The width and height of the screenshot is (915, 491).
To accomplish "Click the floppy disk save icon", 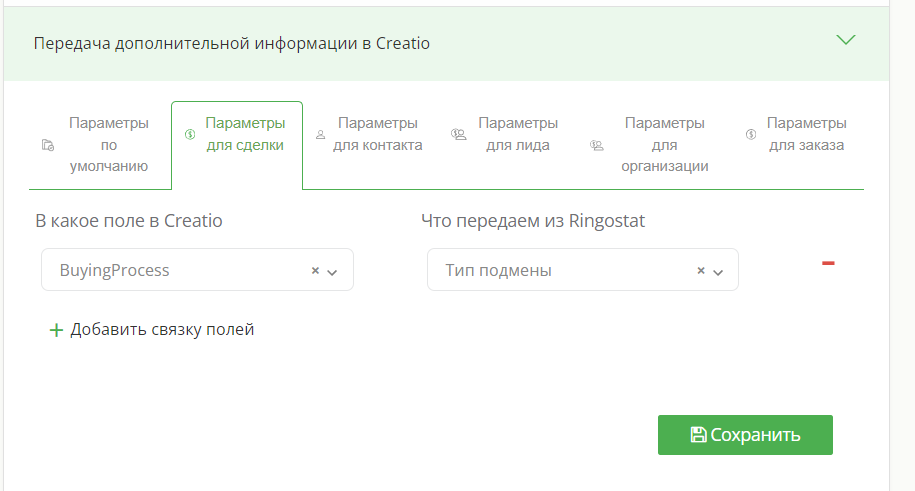I will (x=698, y=434).
